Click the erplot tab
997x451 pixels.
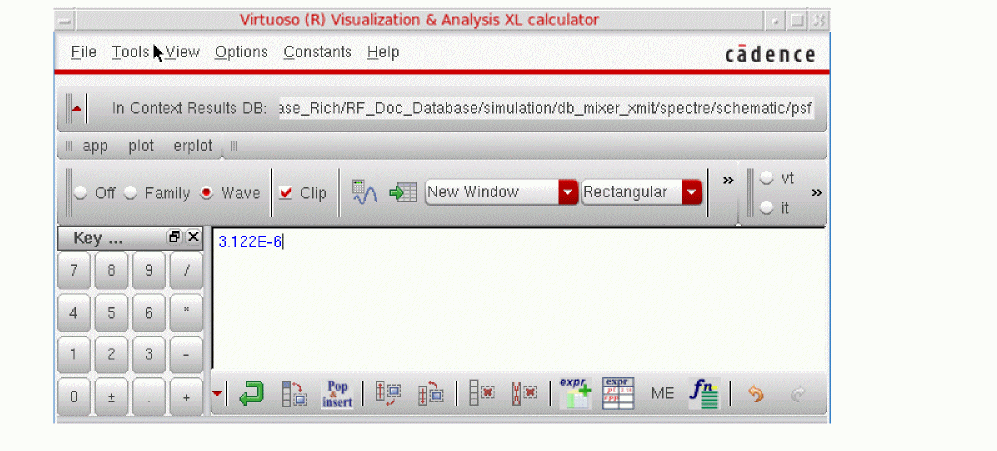(193, 146)
